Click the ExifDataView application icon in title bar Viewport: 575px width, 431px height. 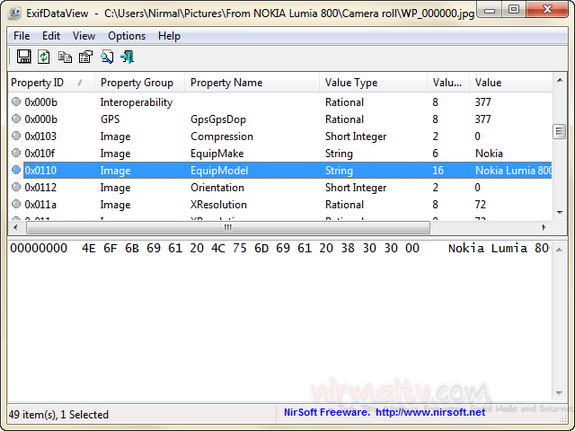[x=15, y=13]
